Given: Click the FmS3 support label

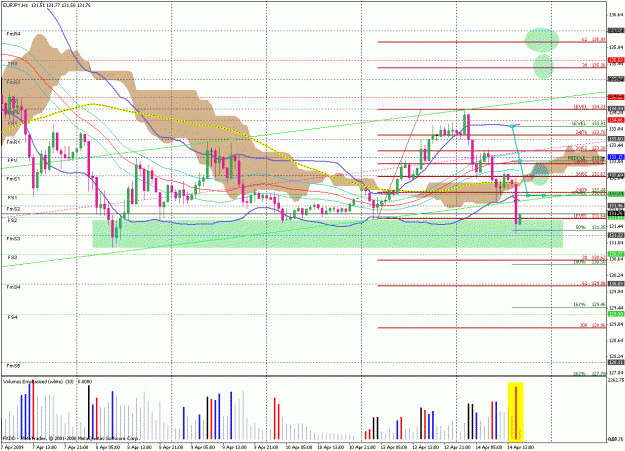Looking at the screenshot, I should [x=14, y=238].
